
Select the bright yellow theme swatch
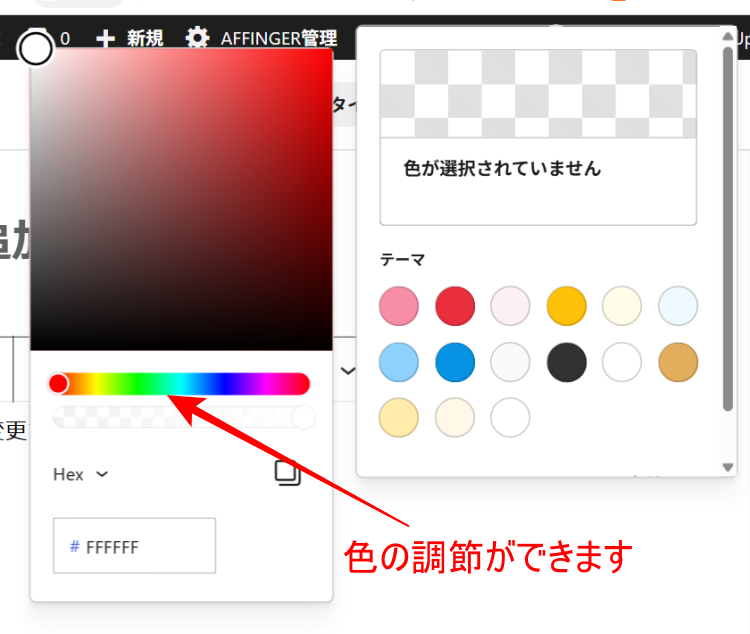[x=566, y=306]
